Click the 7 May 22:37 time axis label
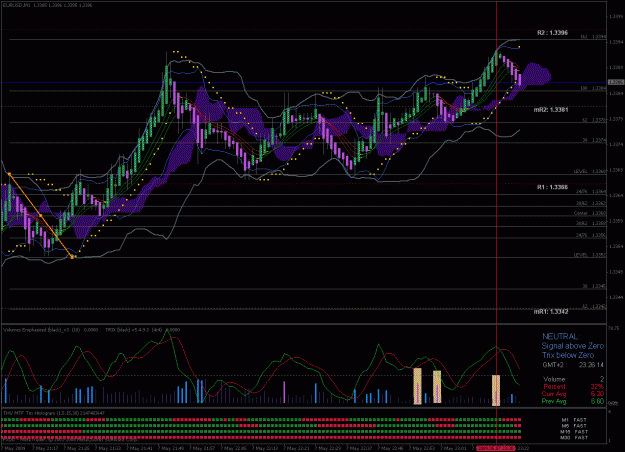Screen dimensions: 625x452 tap(360, 448)
